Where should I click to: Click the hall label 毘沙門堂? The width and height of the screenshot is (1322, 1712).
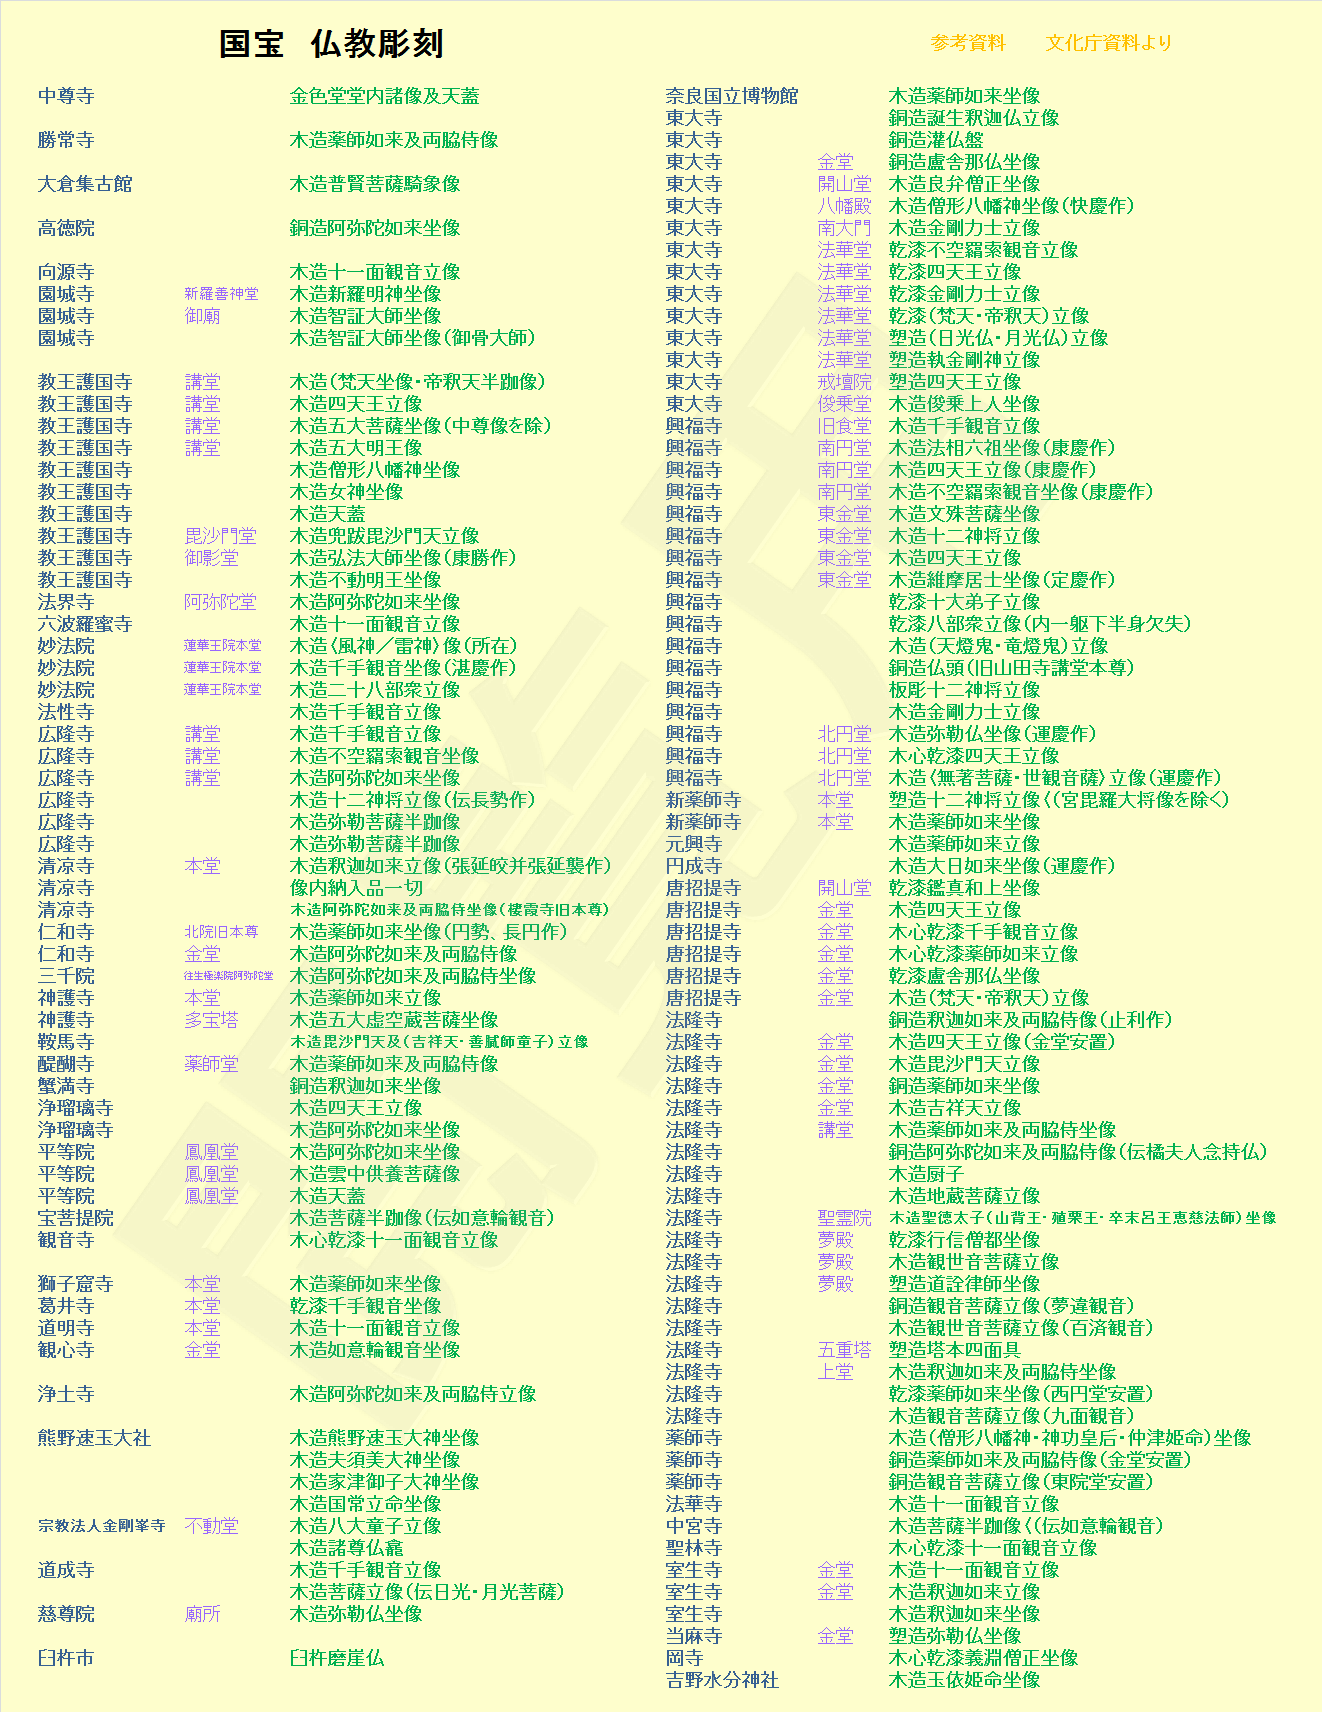221,536
